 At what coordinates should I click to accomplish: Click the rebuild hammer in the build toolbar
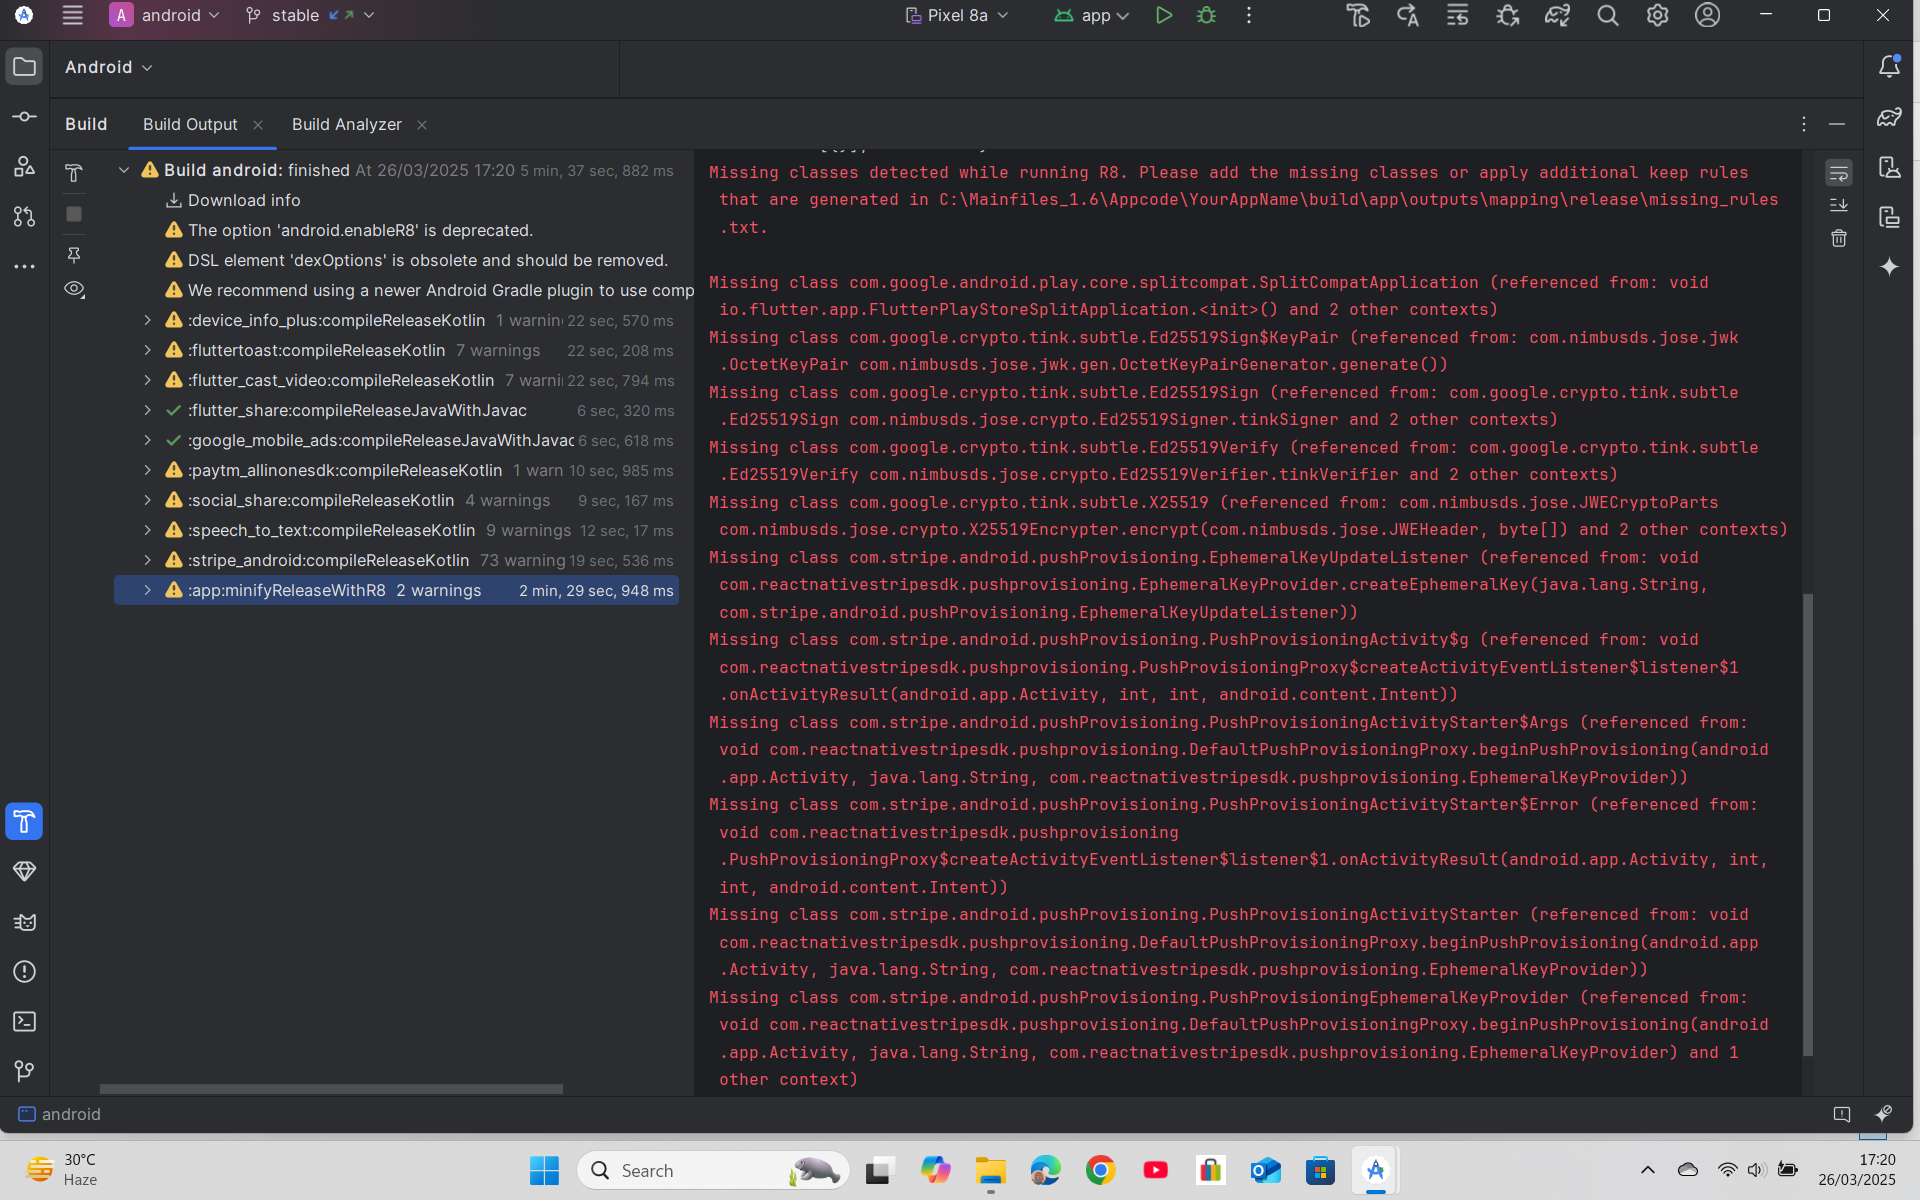[74, 172]
